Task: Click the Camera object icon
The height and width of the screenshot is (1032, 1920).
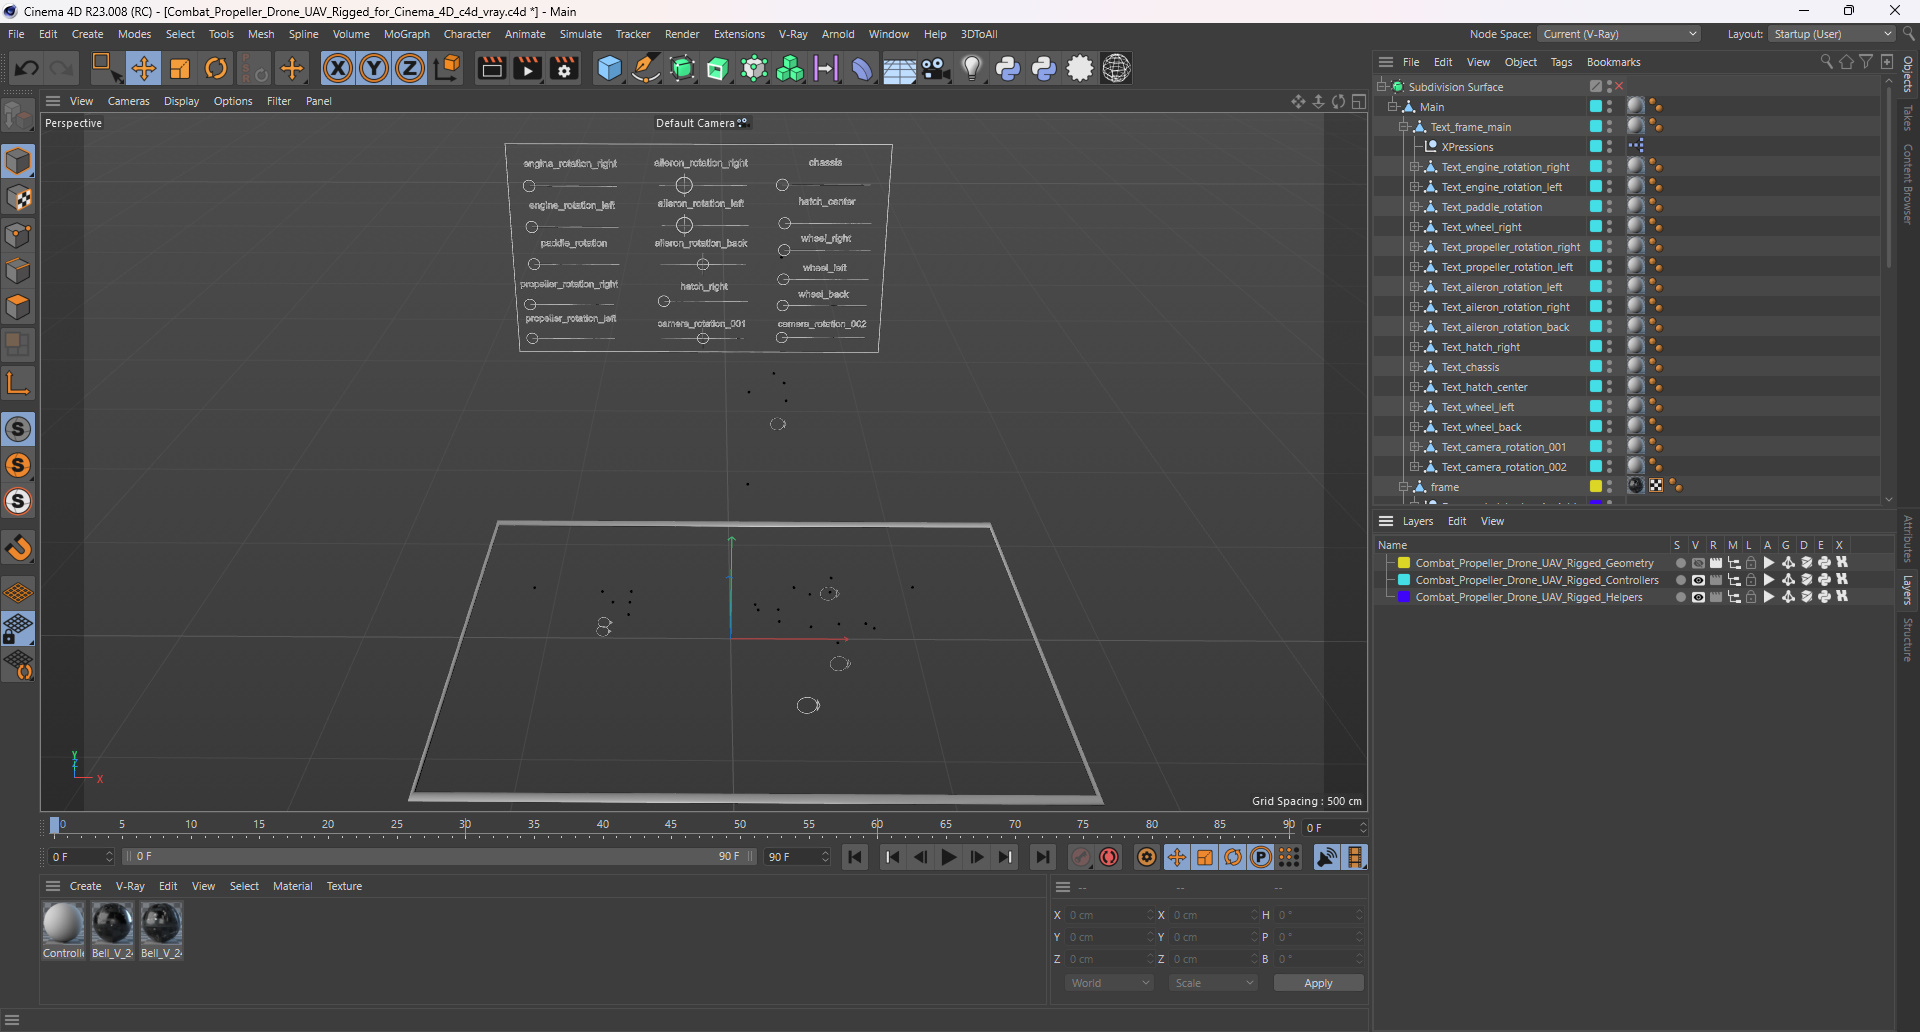Action: (935, 68)
